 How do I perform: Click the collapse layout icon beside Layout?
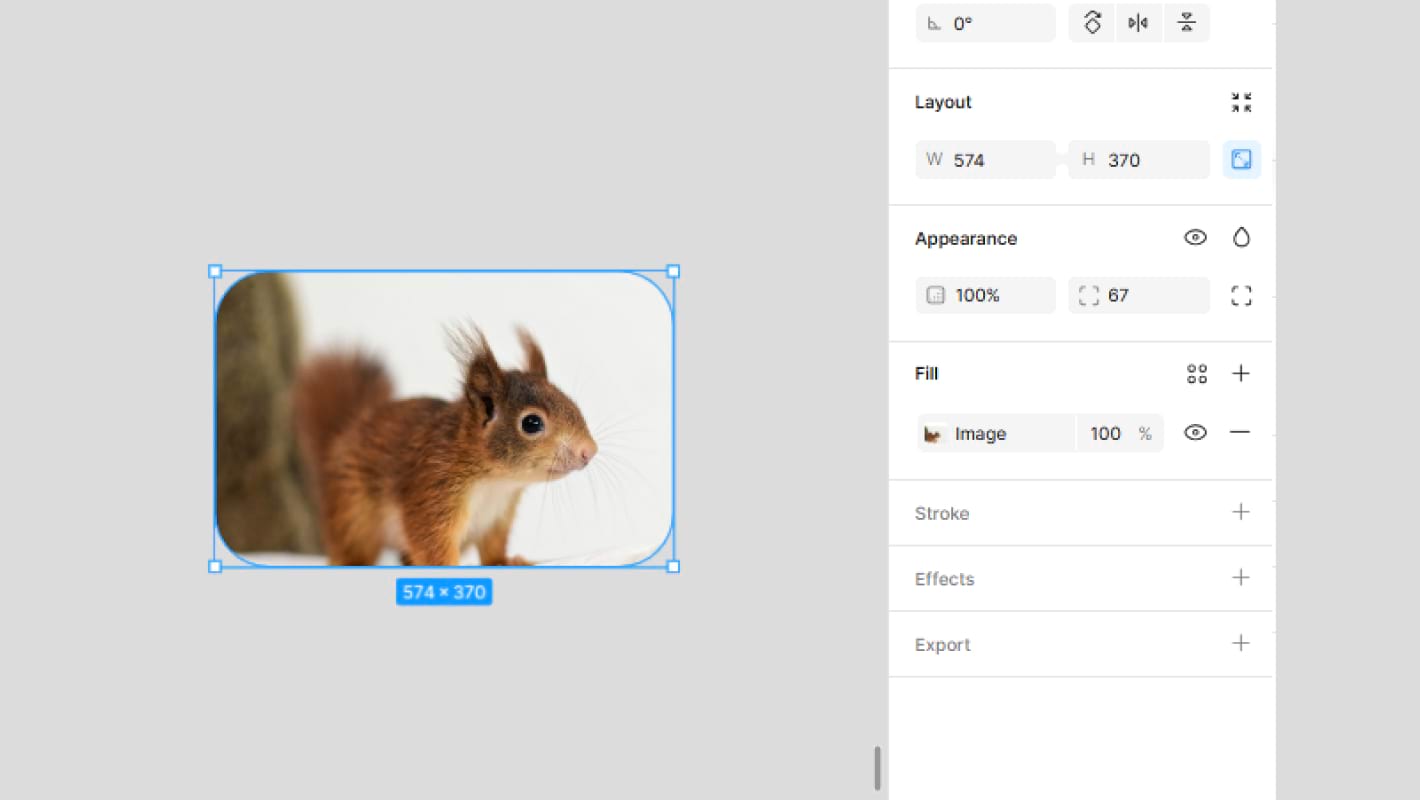[x=1241, y=102]
